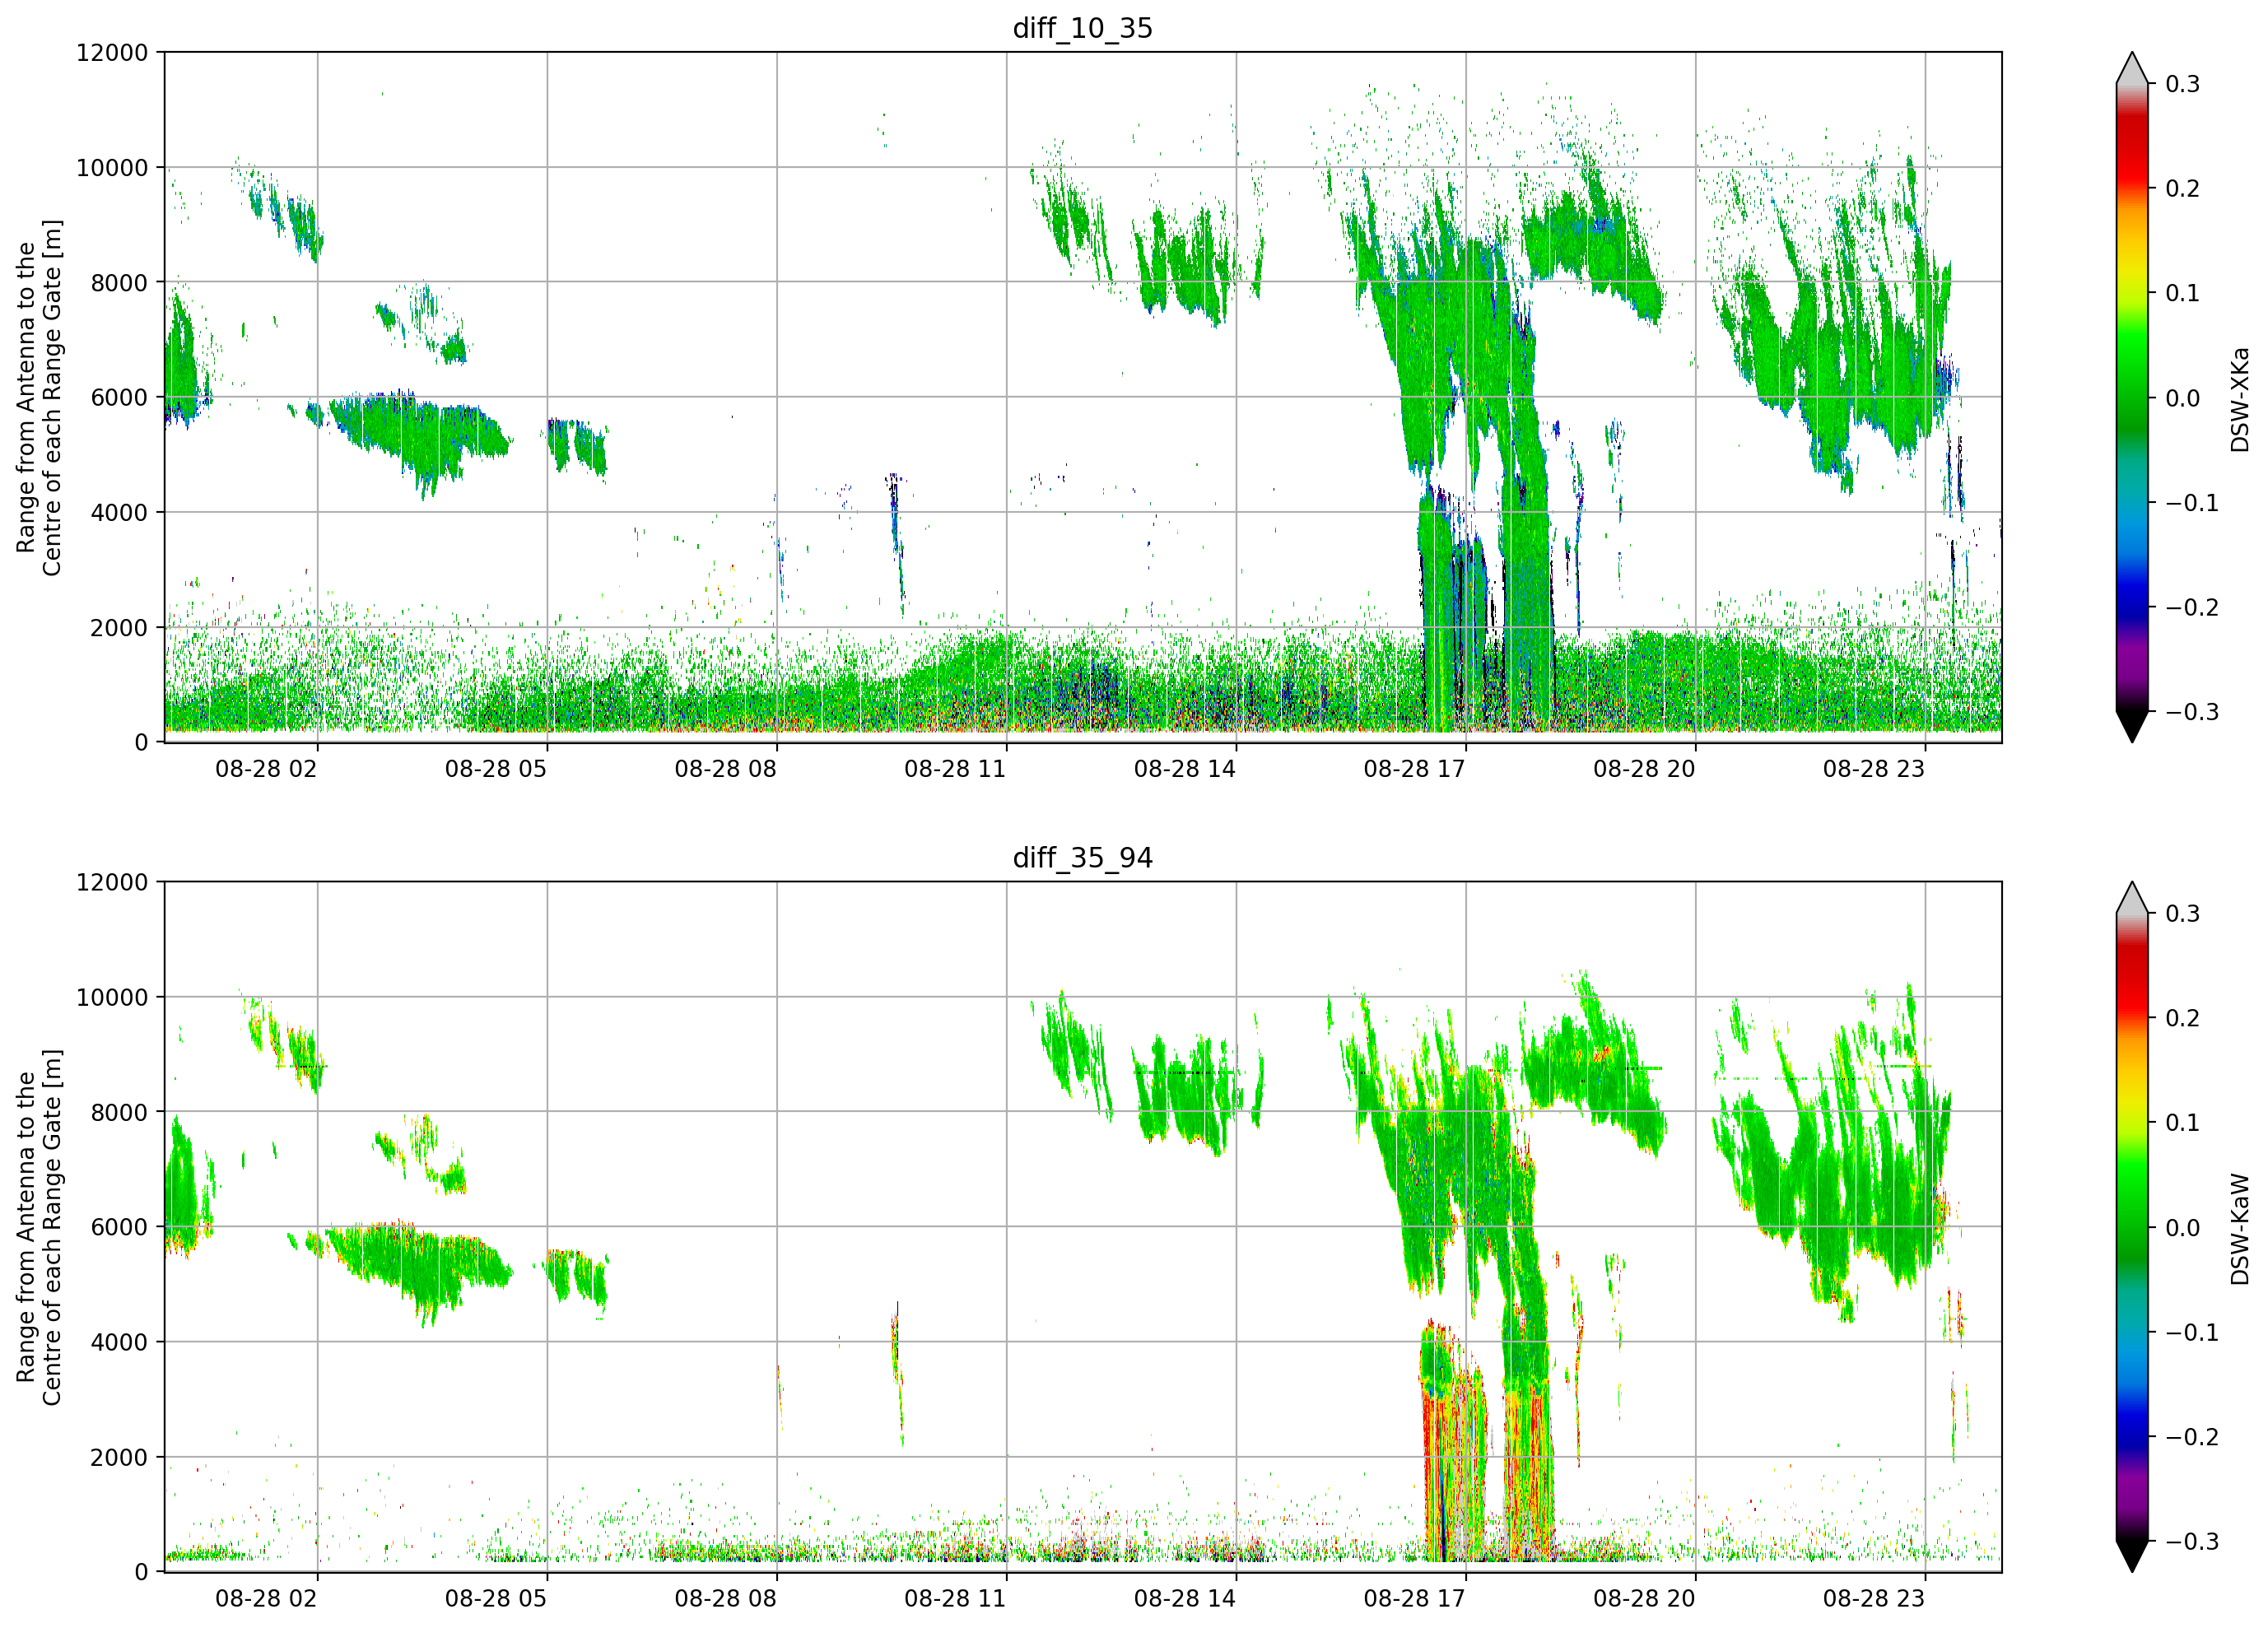
Task: Click the −0.1 tick on DSW-XKa colorbar
Action: [2192, 503]
